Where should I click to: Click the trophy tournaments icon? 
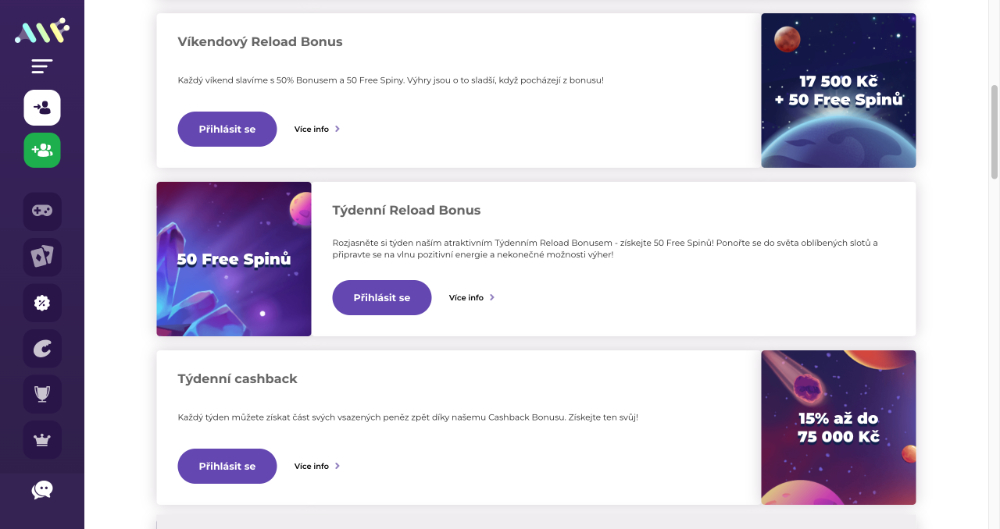point(42,394)
